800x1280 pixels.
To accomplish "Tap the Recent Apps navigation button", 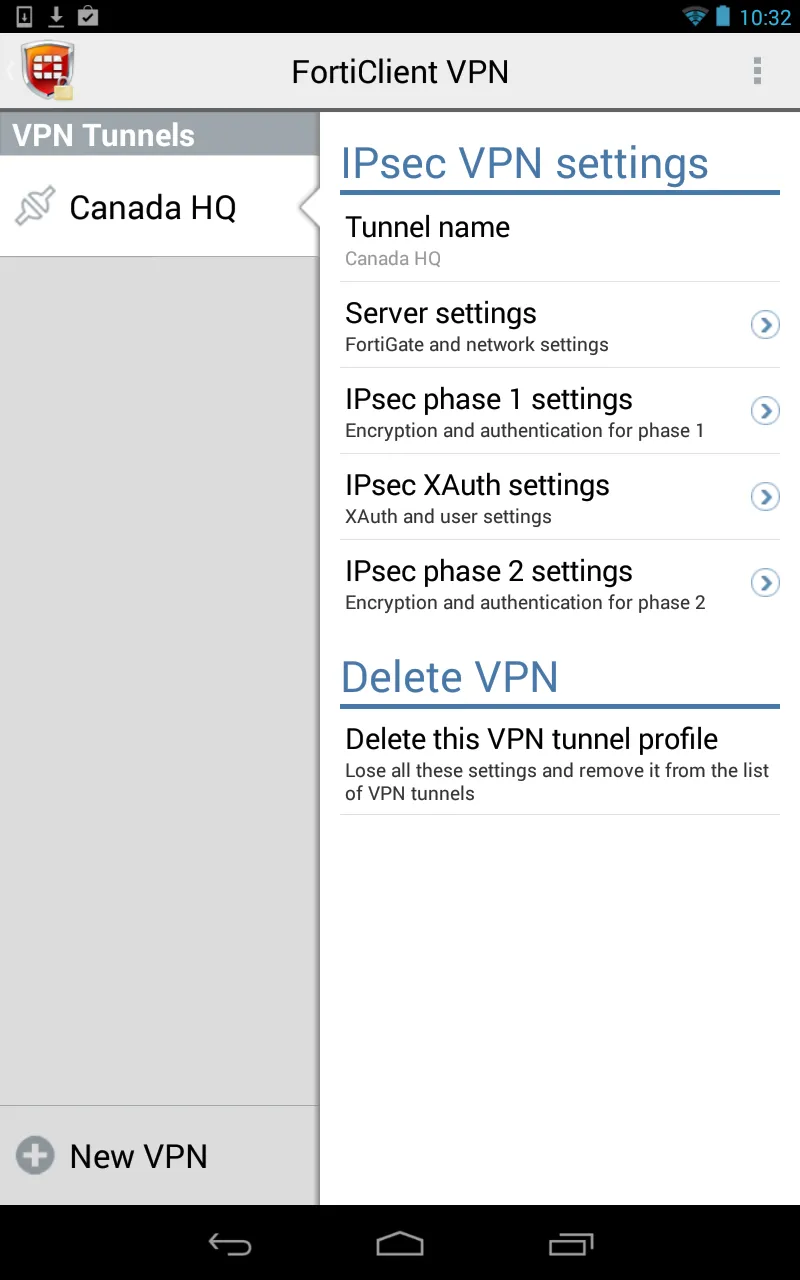I will pyautogui.click(x=571, y=1244).
